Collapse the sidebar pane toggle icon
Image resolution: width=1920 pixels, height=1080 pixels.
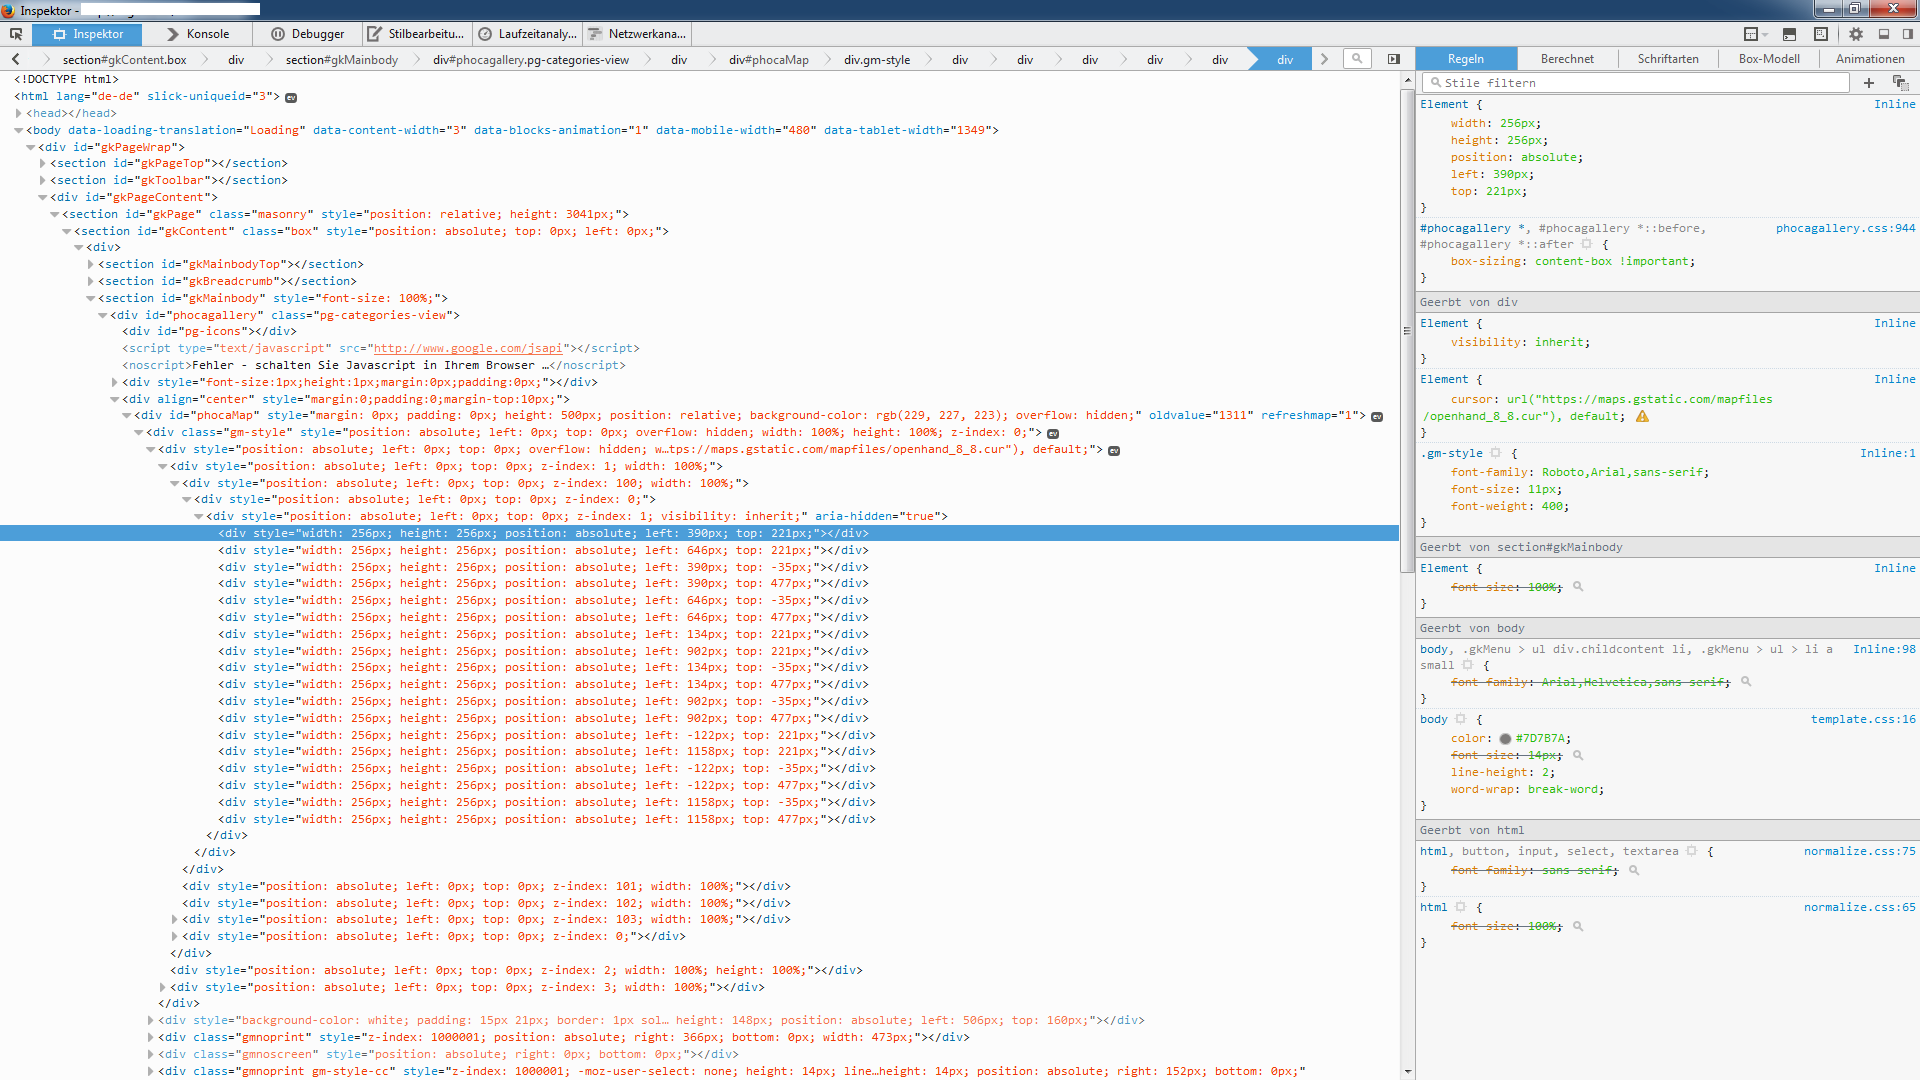[x=1394, y=59]
